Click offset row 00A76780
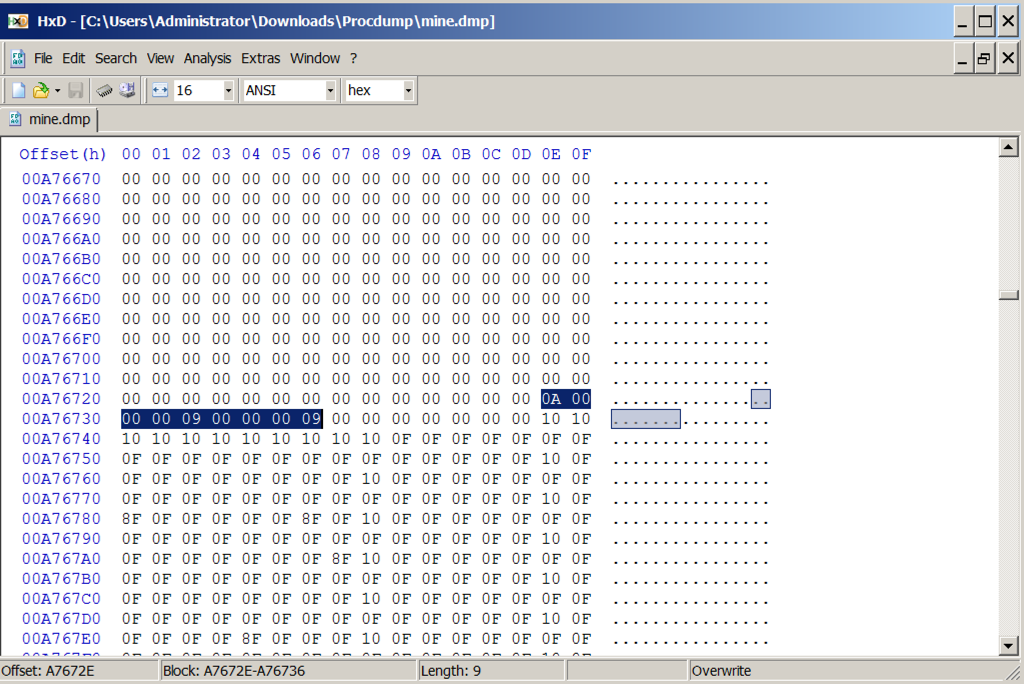Image resolution: width=1024 pixels, height=684 pixels. point(61,519)
